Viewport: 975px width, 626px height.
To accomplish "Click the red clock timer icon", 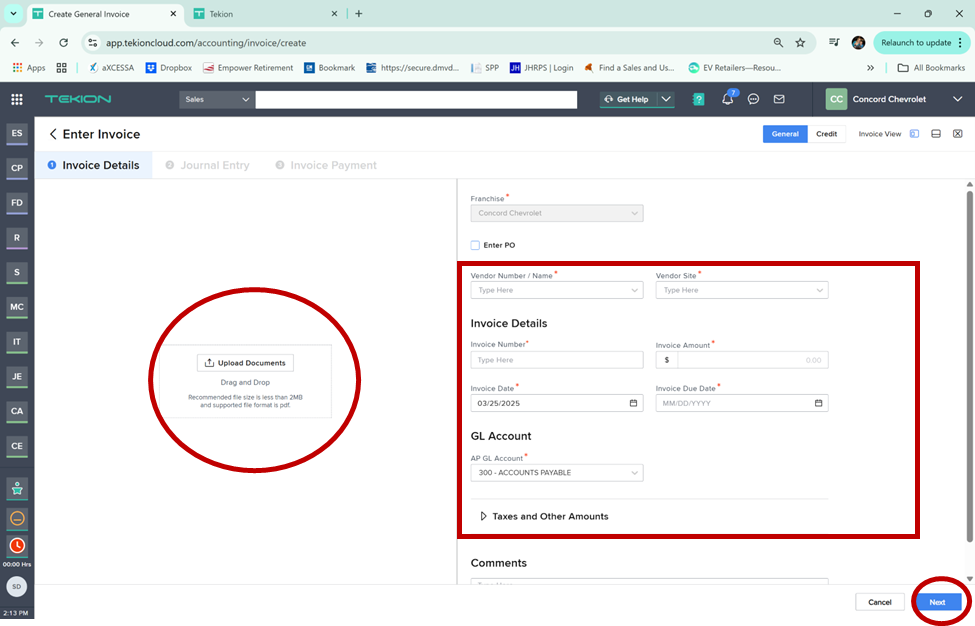I will [x=17, y=546].
